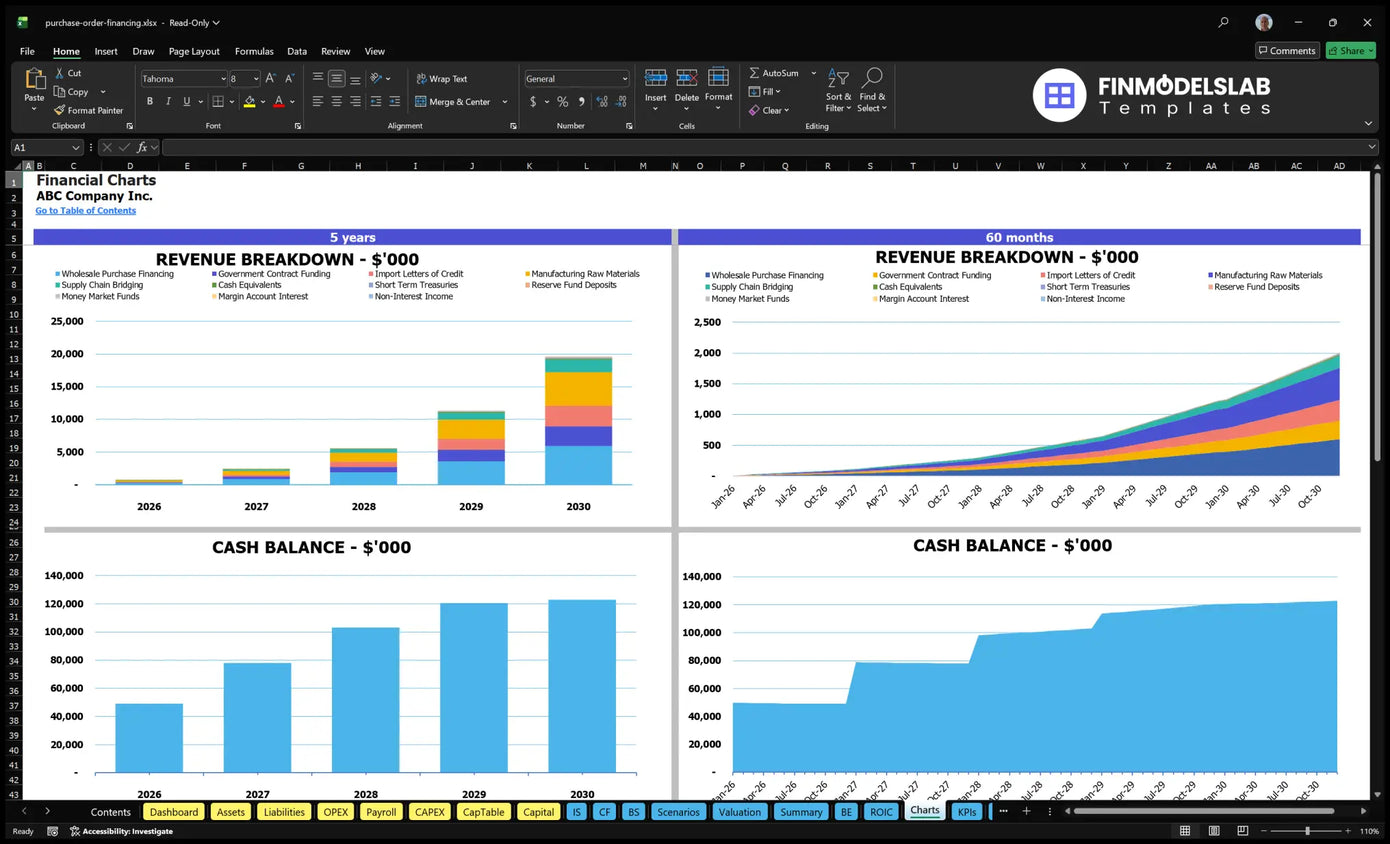Open the General number format dropdown
Screen dimensions: 1390x844
pos(625,79)
